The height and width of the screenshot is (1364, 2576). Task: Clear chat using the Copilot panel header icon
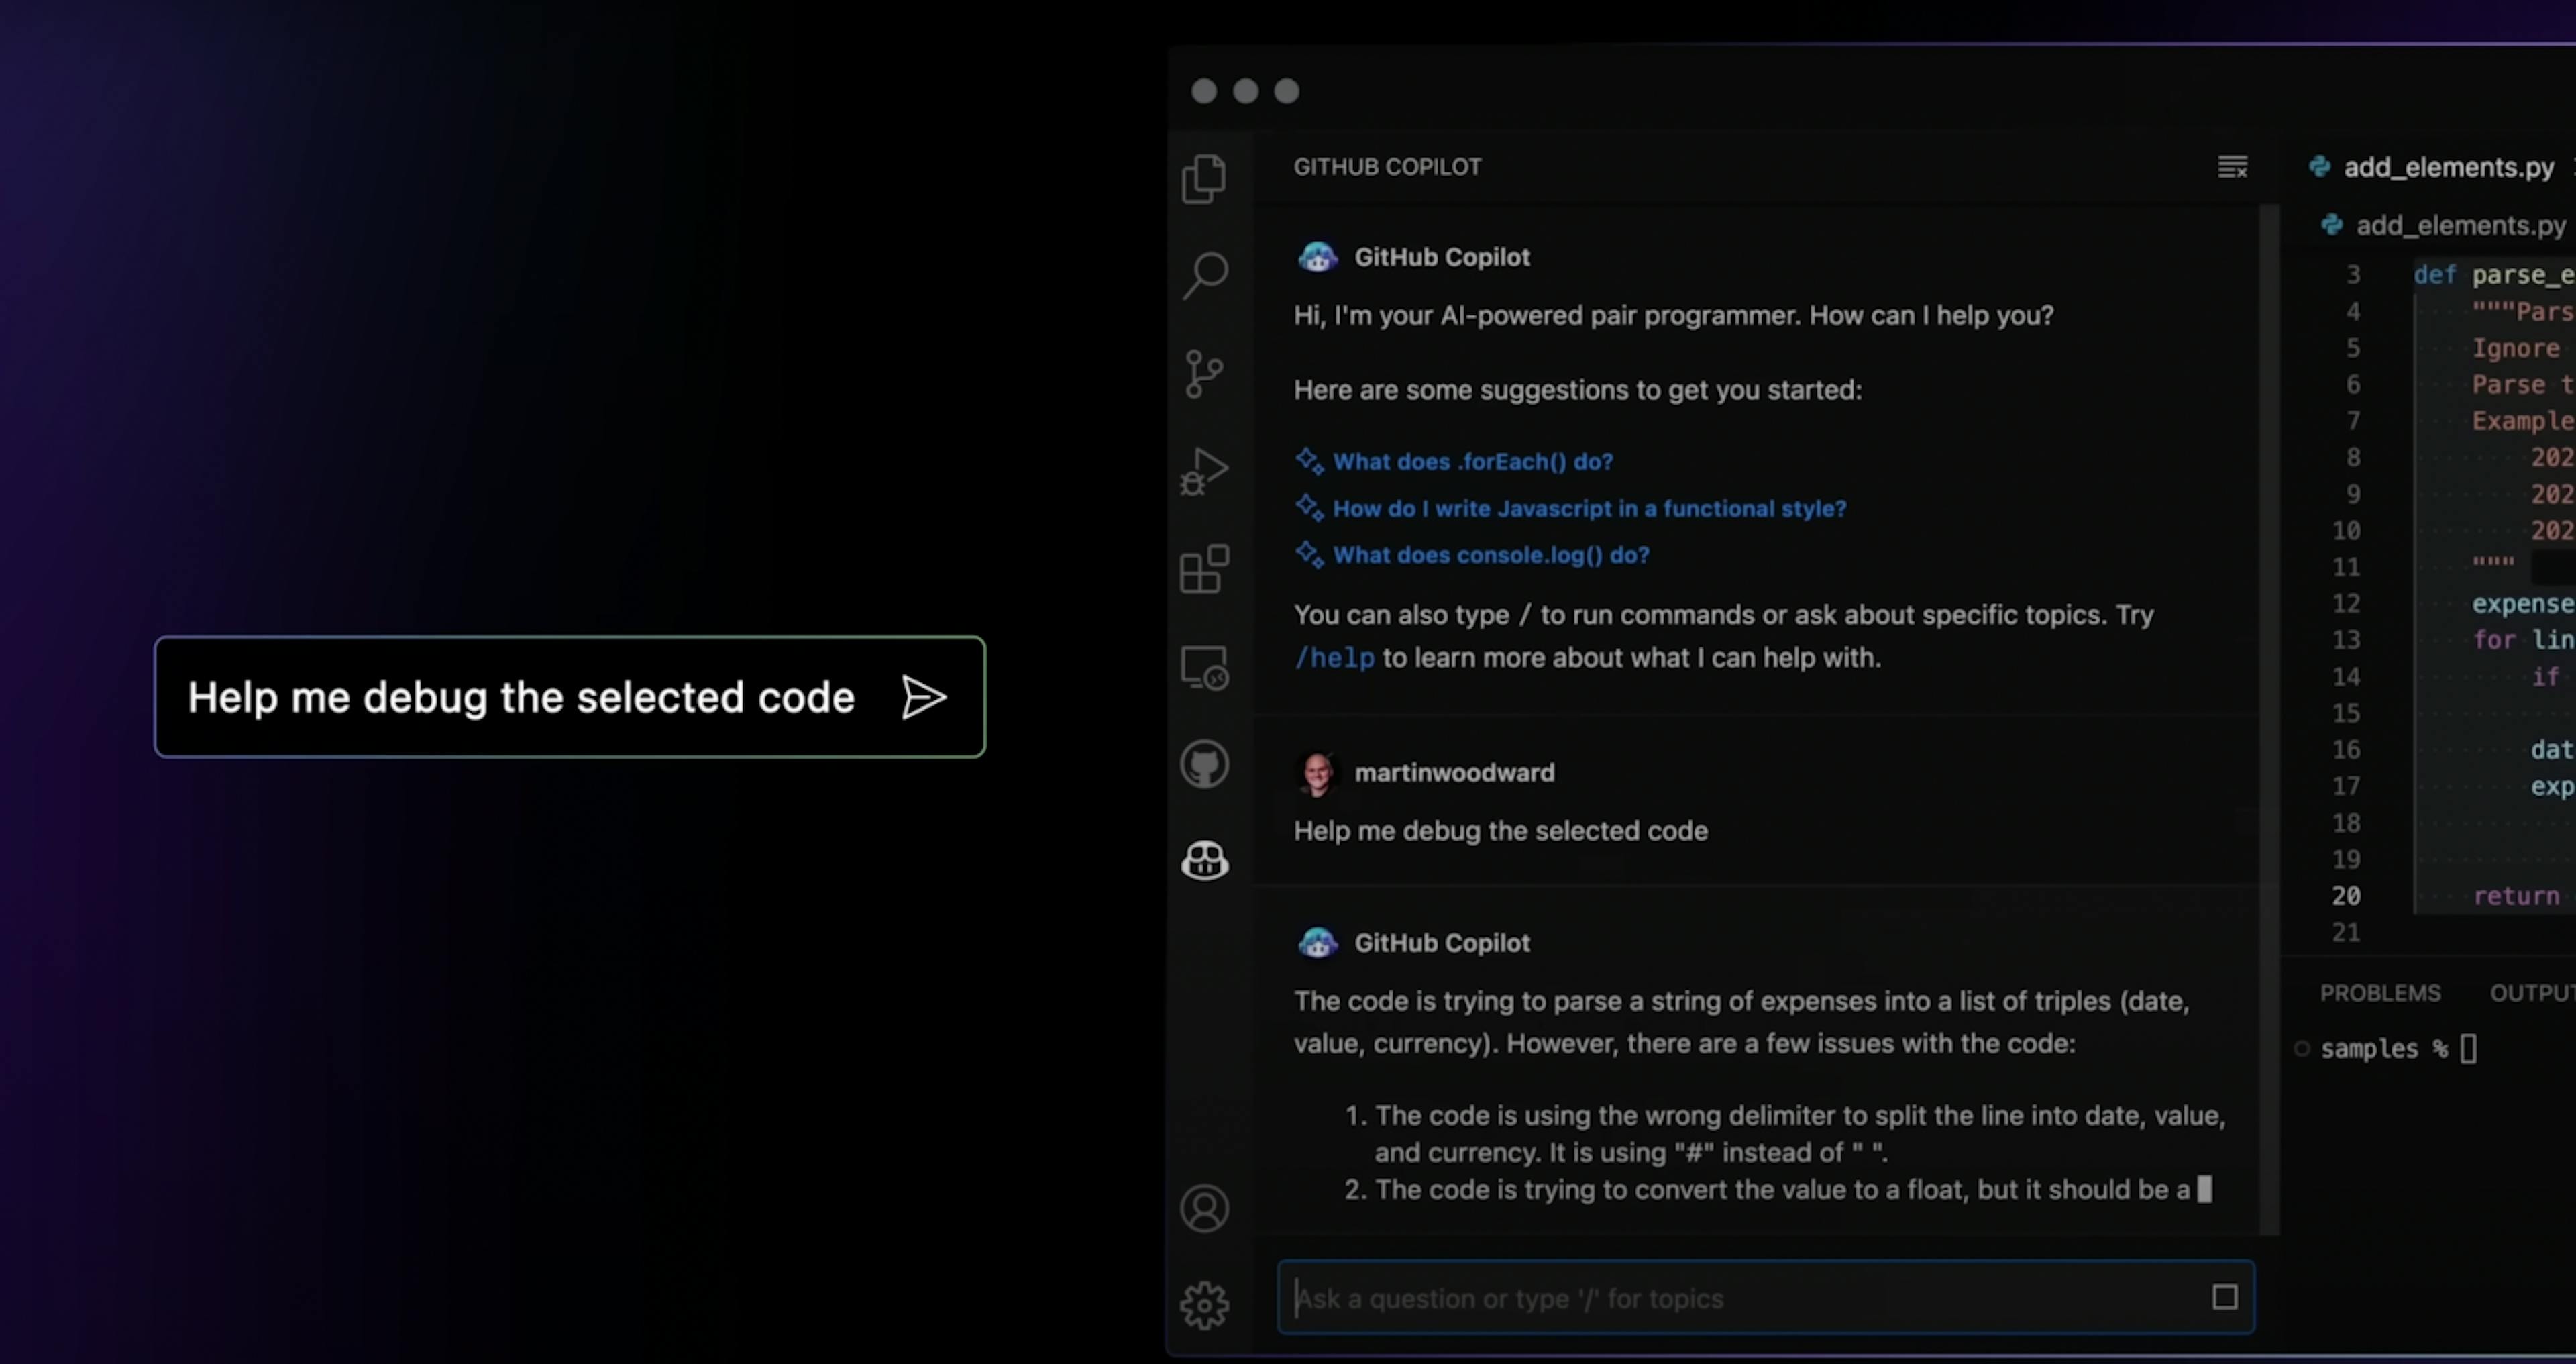[x=2232, y=167]
